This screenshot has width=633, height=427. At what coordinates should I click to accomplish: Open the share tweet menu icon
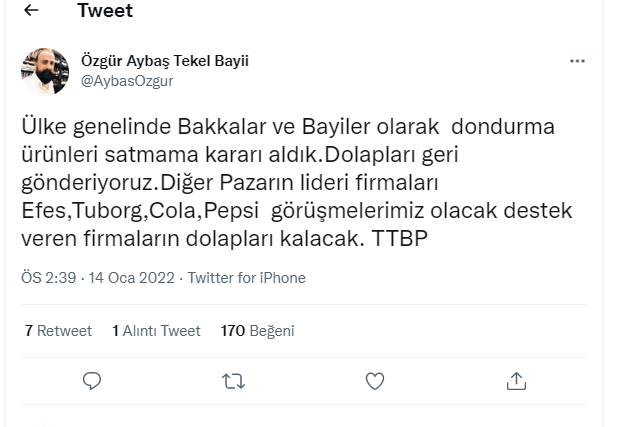click(517, 380)
